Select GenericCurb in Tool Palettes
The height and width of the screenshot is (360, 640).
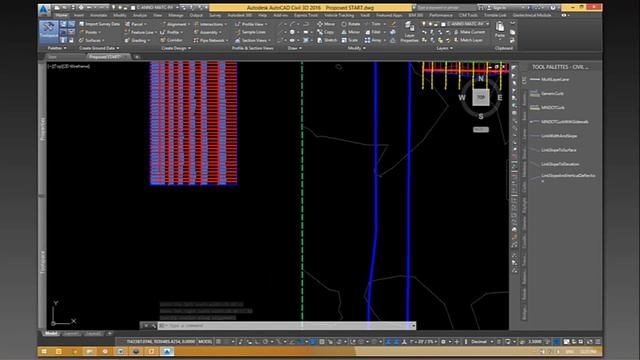(547, 93)
